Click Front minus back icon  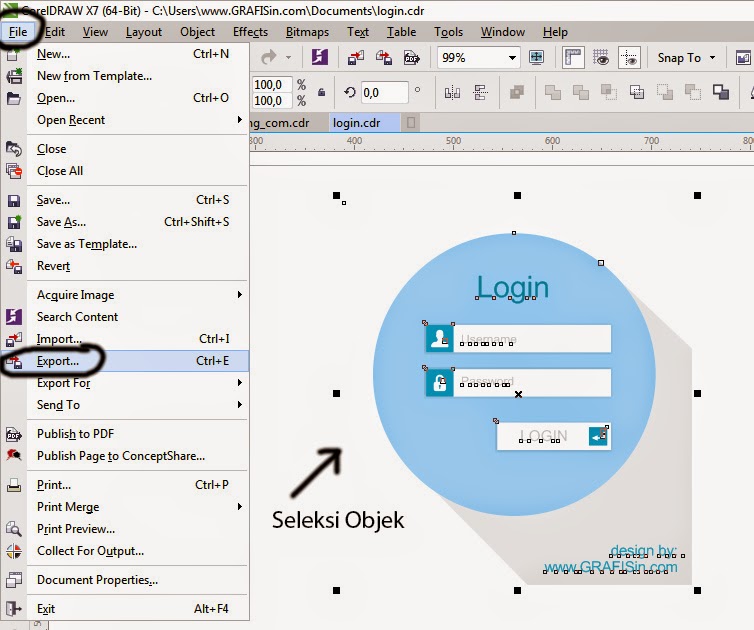click(x=665, y=92)
